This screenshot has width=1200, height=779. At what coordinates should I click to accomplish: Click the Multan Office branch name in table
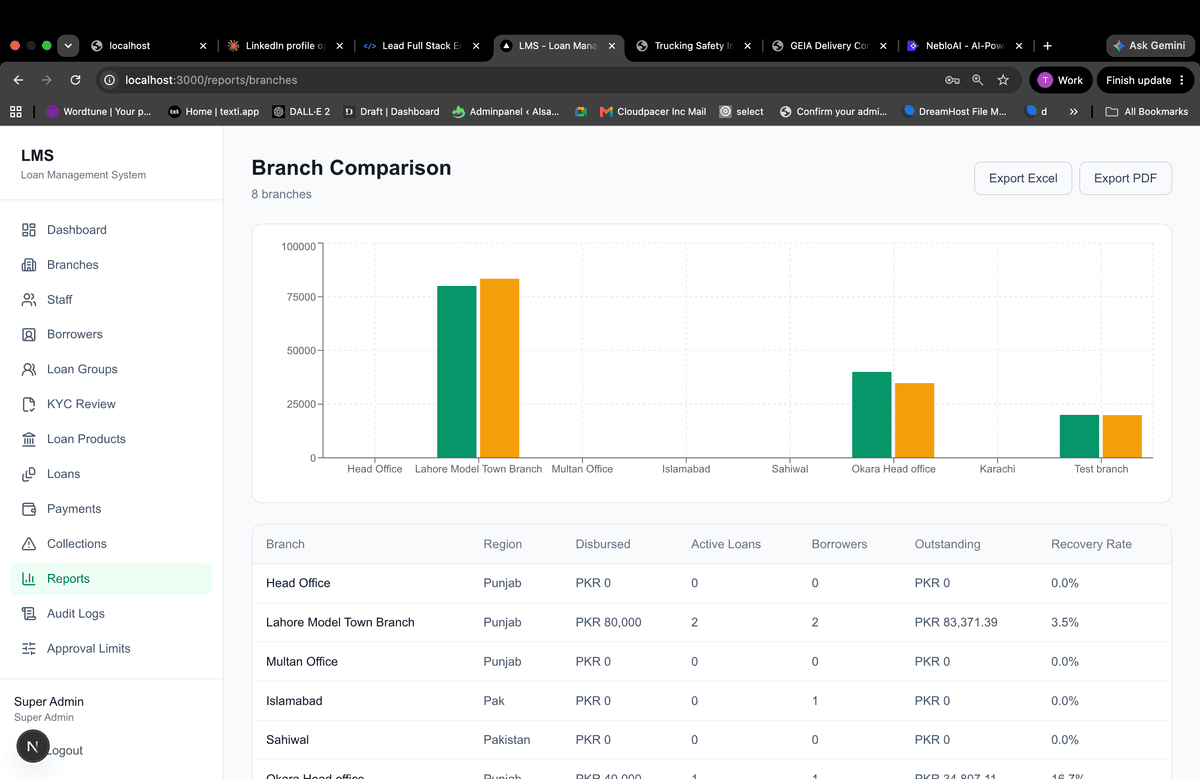pos(302,662)
